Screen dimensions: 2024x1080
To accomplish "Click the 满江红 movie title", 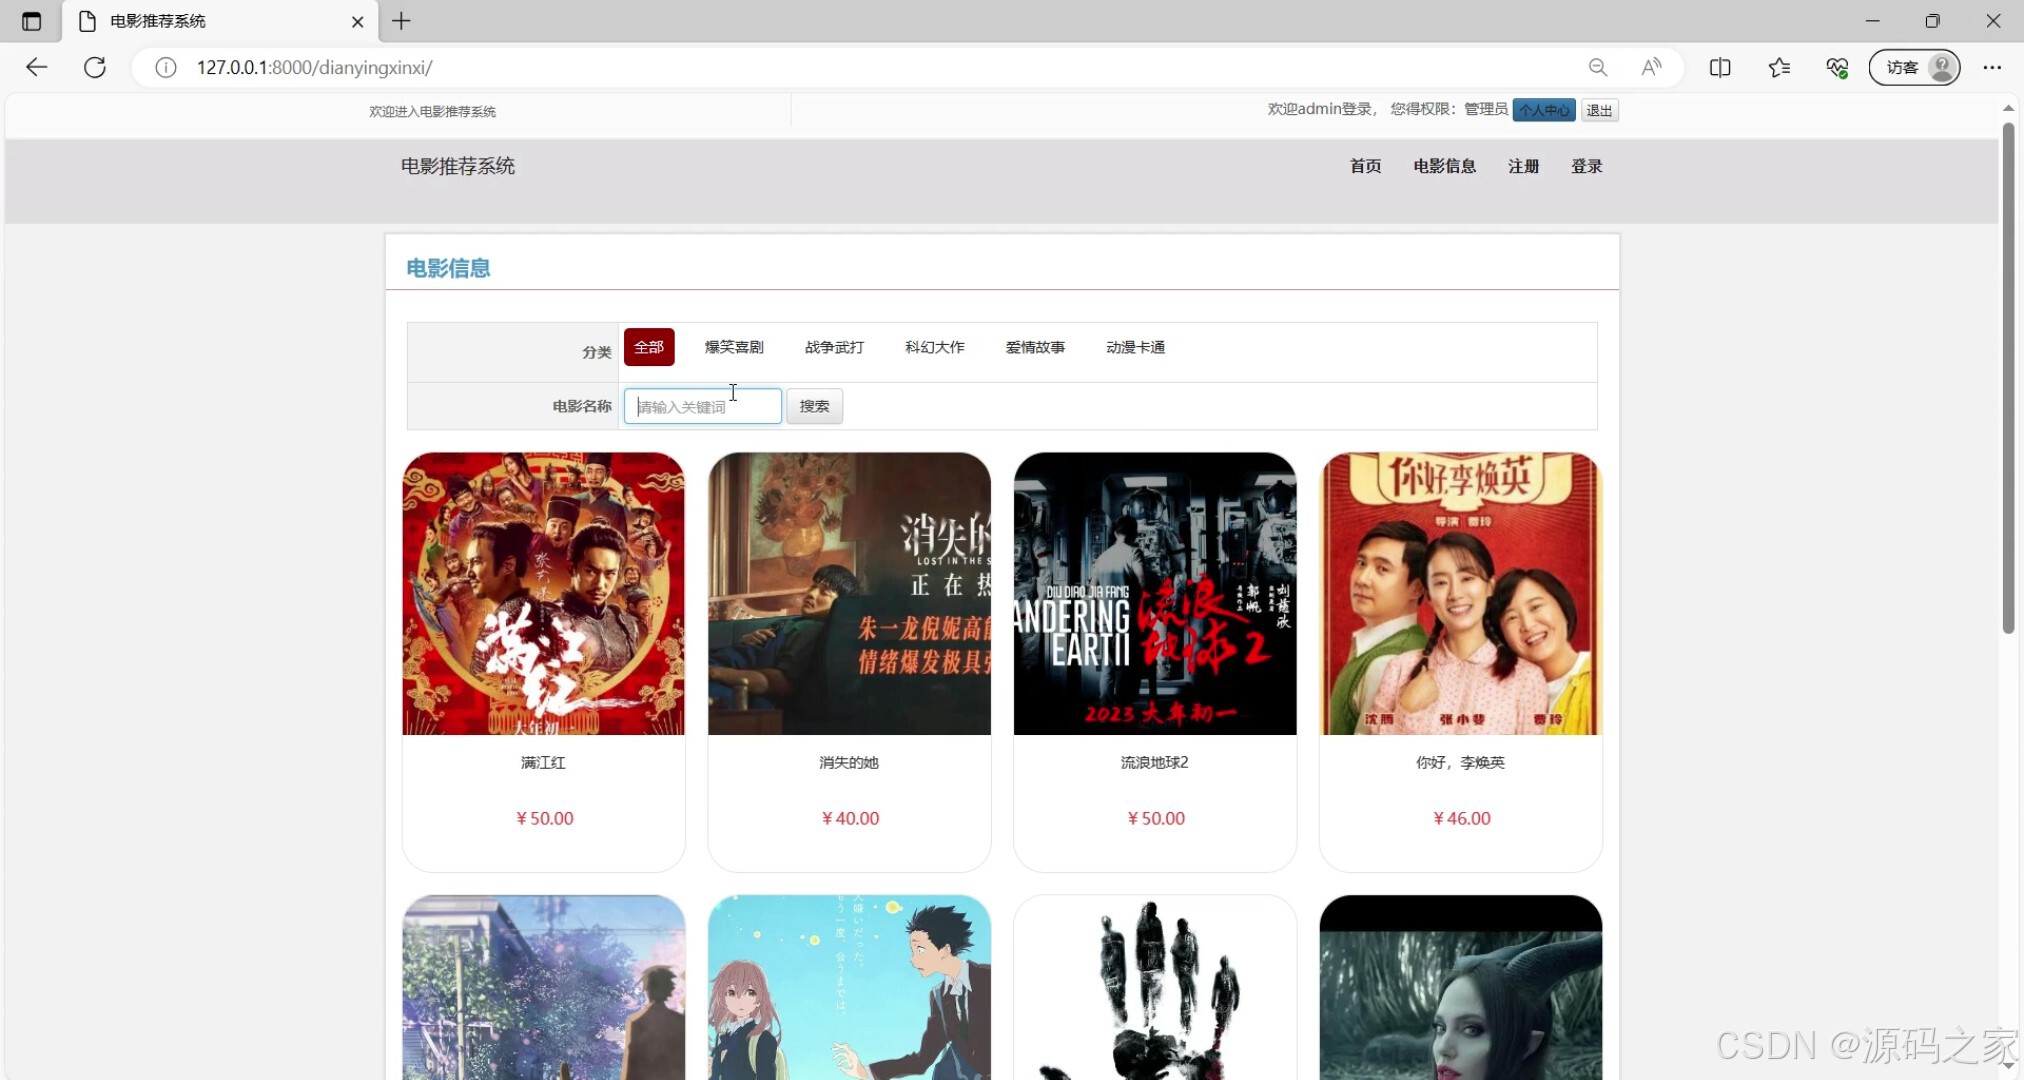I will pos(543,762).
